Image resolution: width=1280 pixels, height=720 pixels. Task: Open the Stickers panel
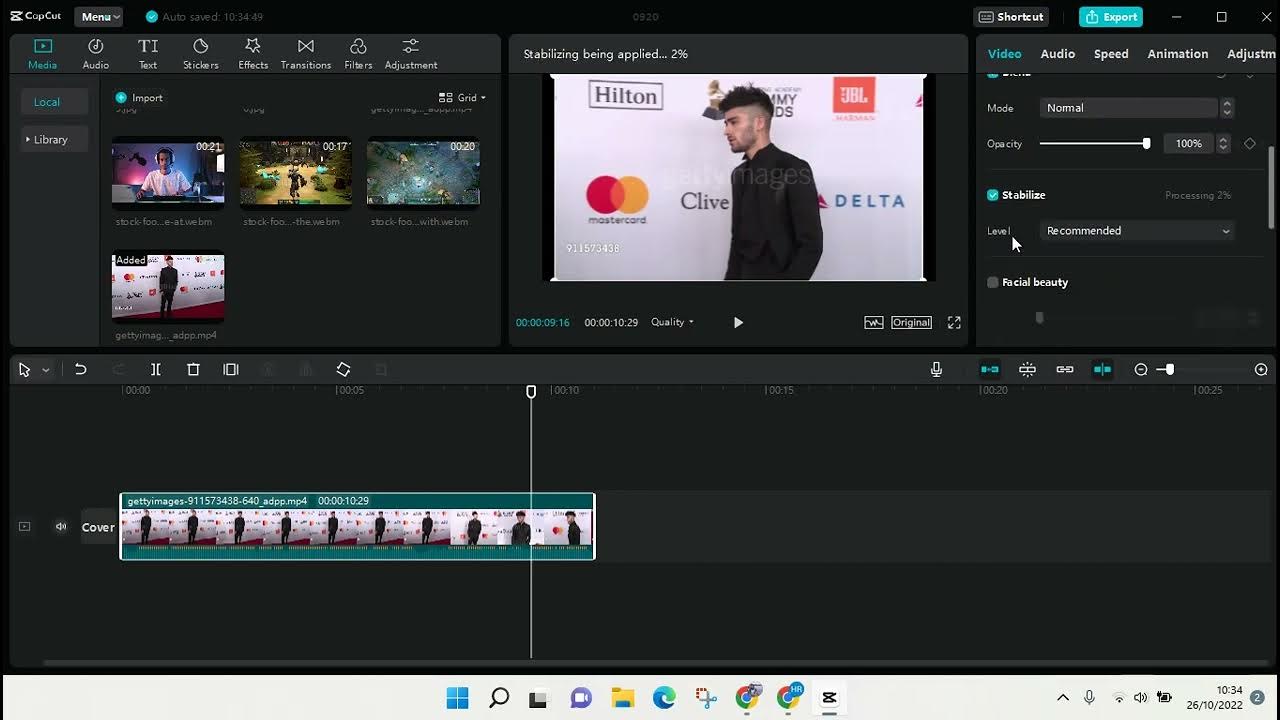click(x=201, y=54)
